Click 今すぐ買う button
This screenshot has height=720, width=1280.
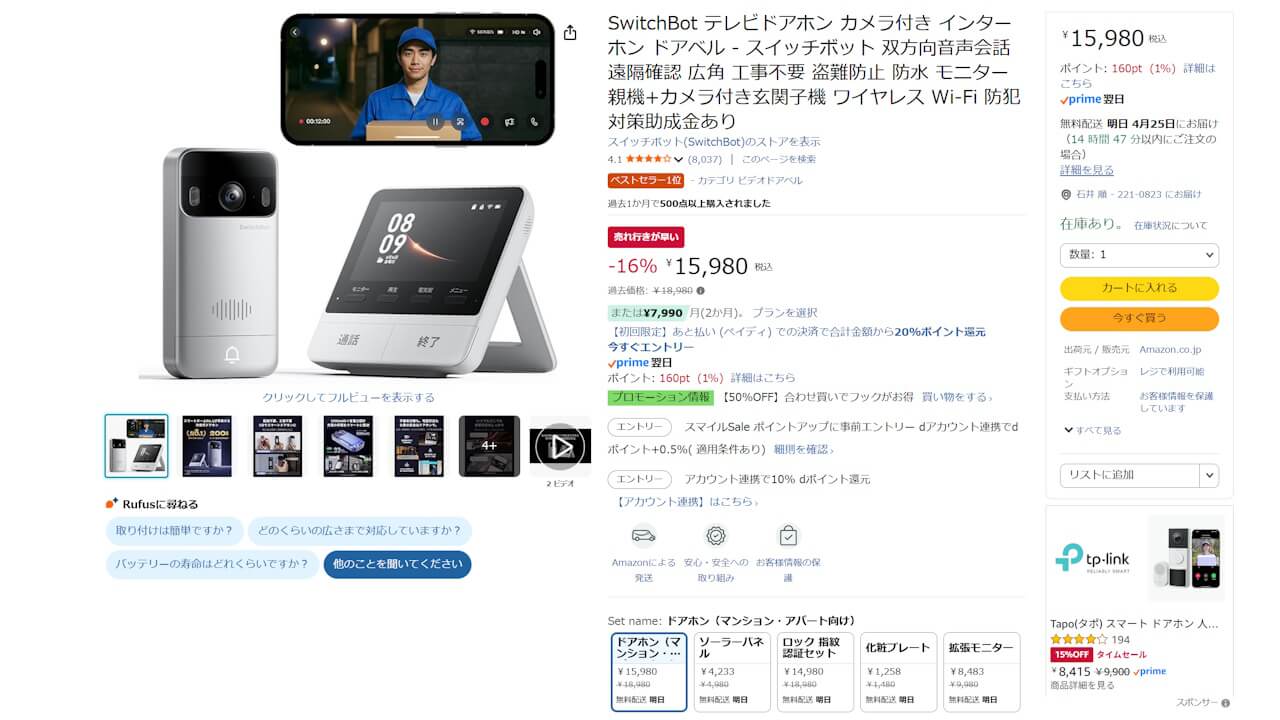coord(1139,319)
